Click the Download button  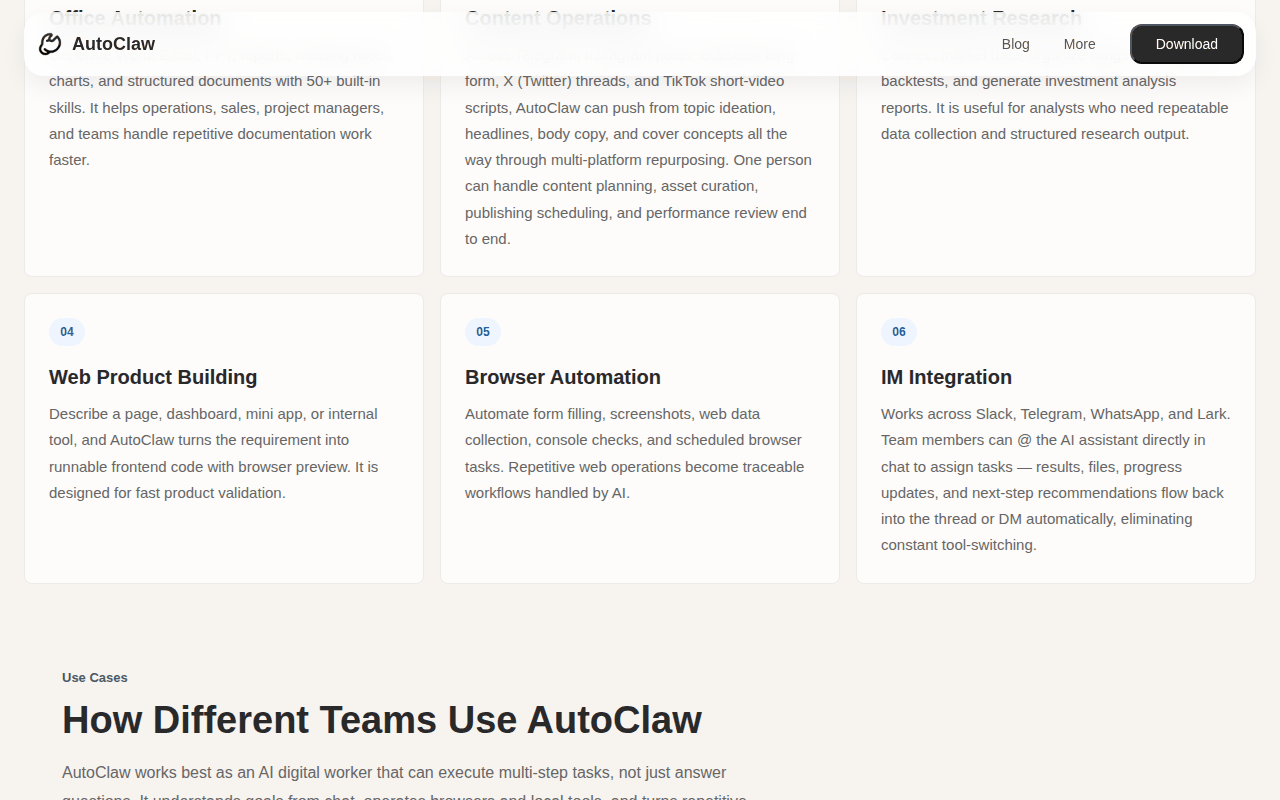point(1187,44)
